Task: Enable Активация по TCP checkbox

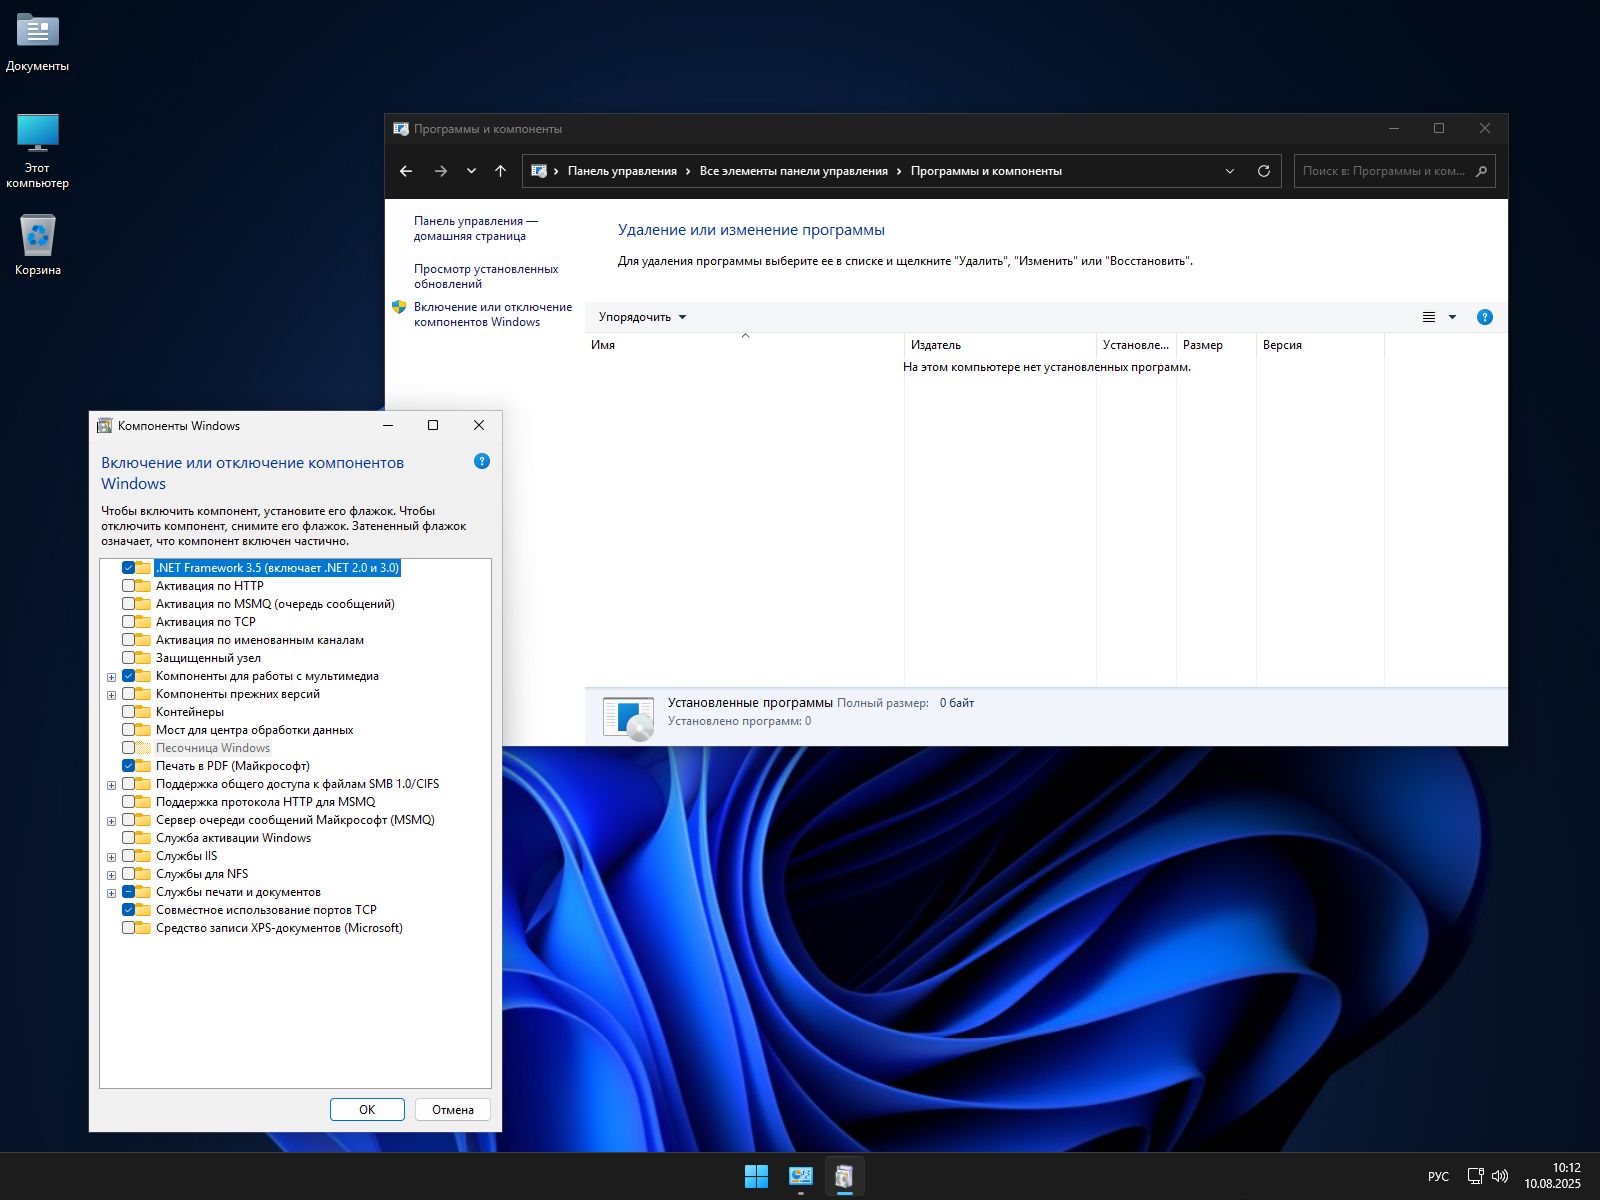Action: (128, 622)
